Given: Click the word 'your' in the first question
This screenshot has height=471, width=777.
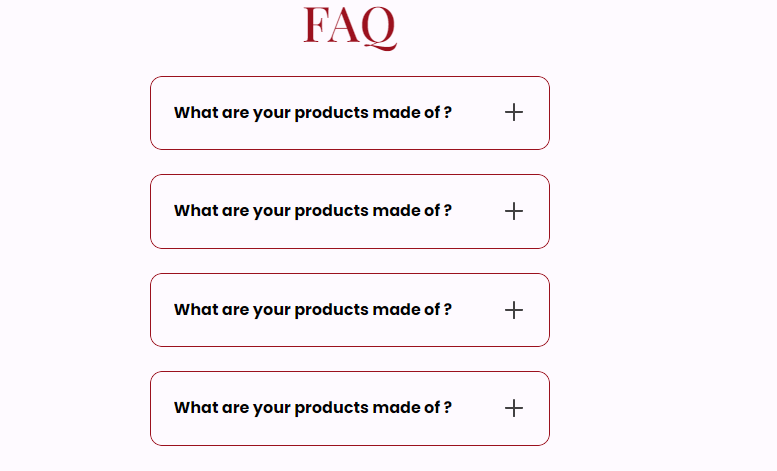Looking at the screenshot, I should click(x=271, y=113).
